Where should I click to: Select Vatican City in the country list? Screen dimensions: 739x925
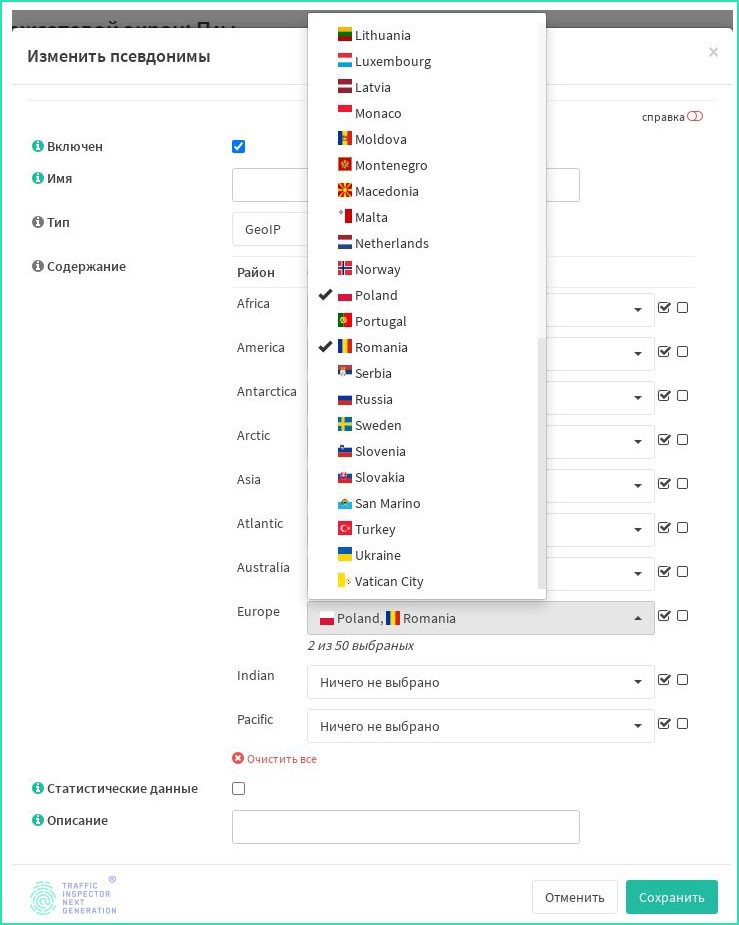tap(423, 581)
